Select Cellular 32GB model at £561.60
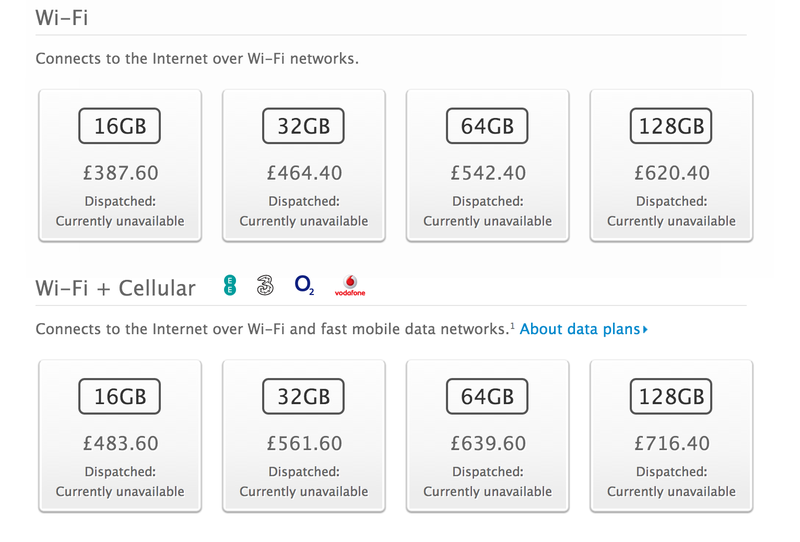 point(304,436)
